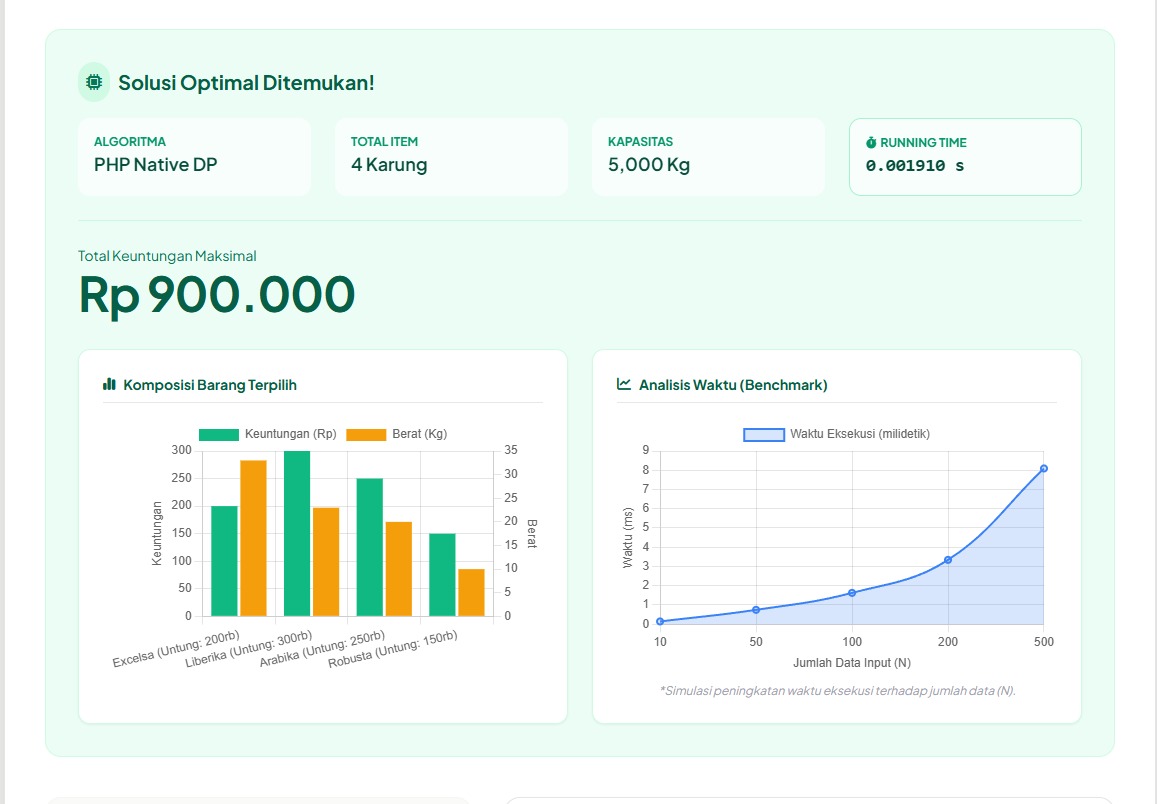Click the green Excelsa profit bar
Screen dimensions: 1157x804
pos(224,560)
